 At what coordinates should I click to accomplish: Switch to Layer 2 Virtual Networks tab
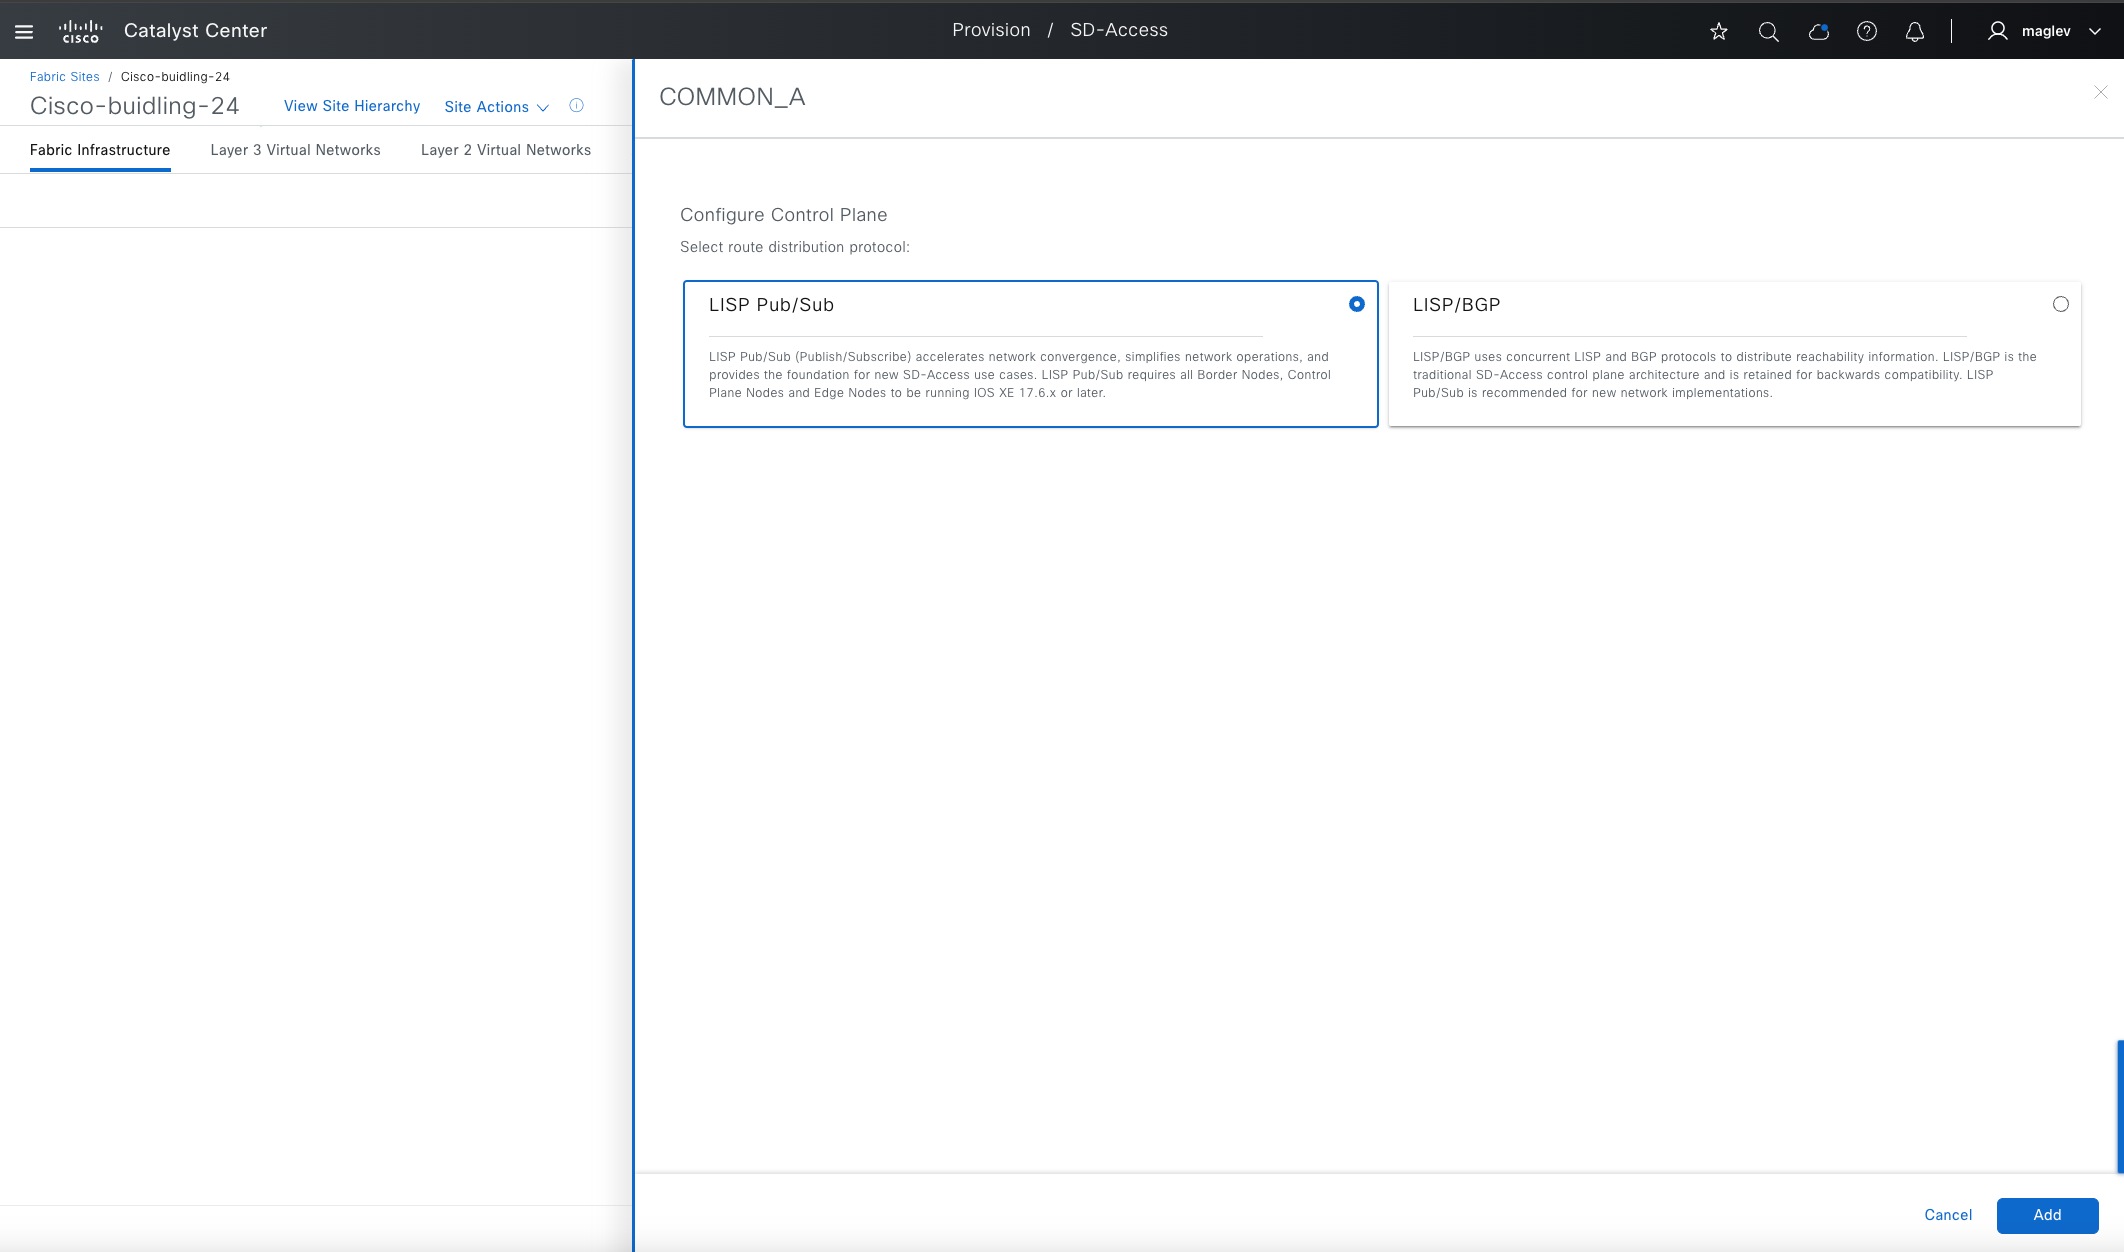tap(505, 150)
